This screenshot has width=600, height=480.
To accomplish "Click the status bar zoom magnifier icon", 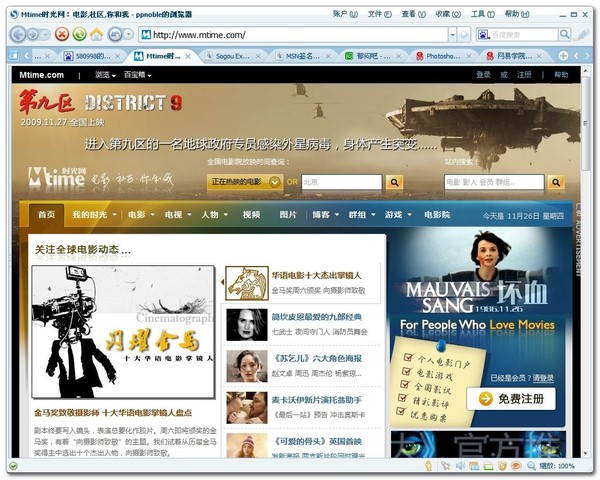I will coord(531,466).
